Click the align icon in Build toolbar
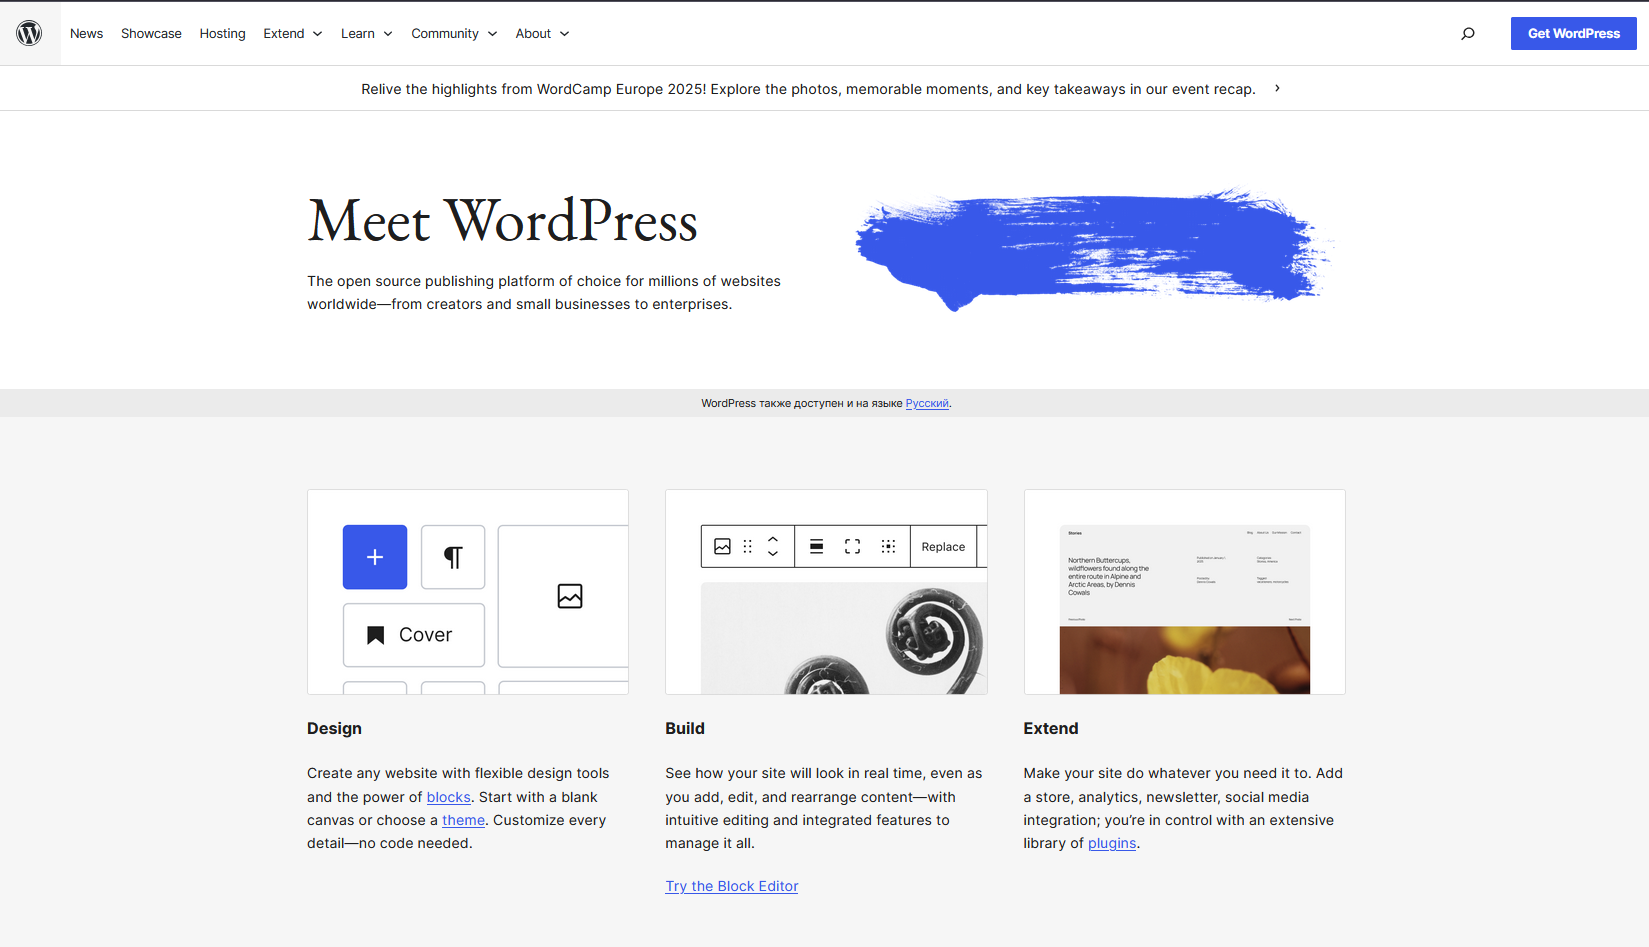Viewport: 1649px width, 947px height. tap(816, 546)
